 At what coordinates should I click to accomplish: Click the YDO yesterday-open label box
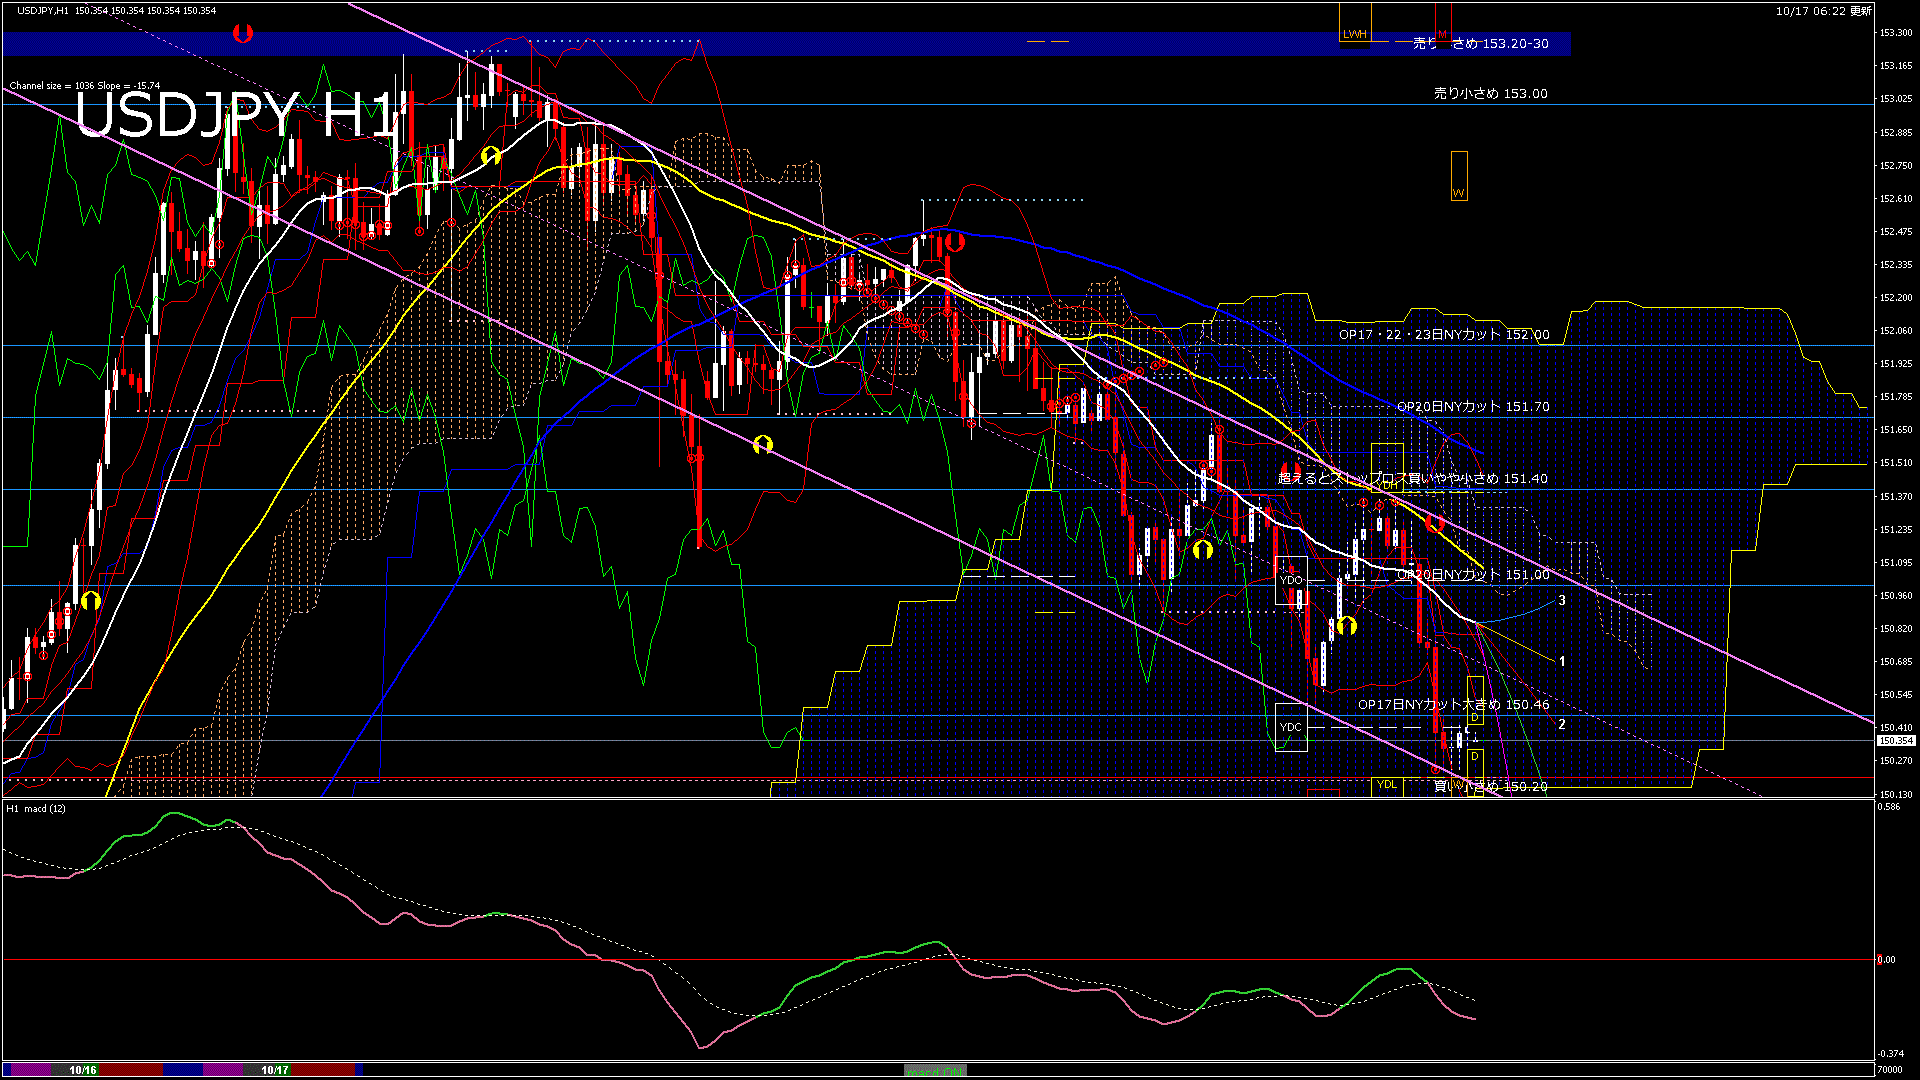1291,580
